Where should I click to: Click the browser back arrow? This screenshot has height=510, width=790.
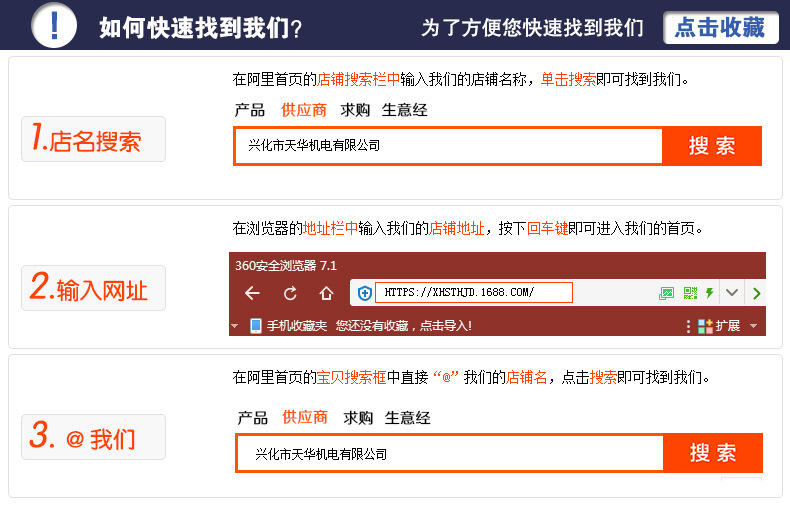[252, 293]
